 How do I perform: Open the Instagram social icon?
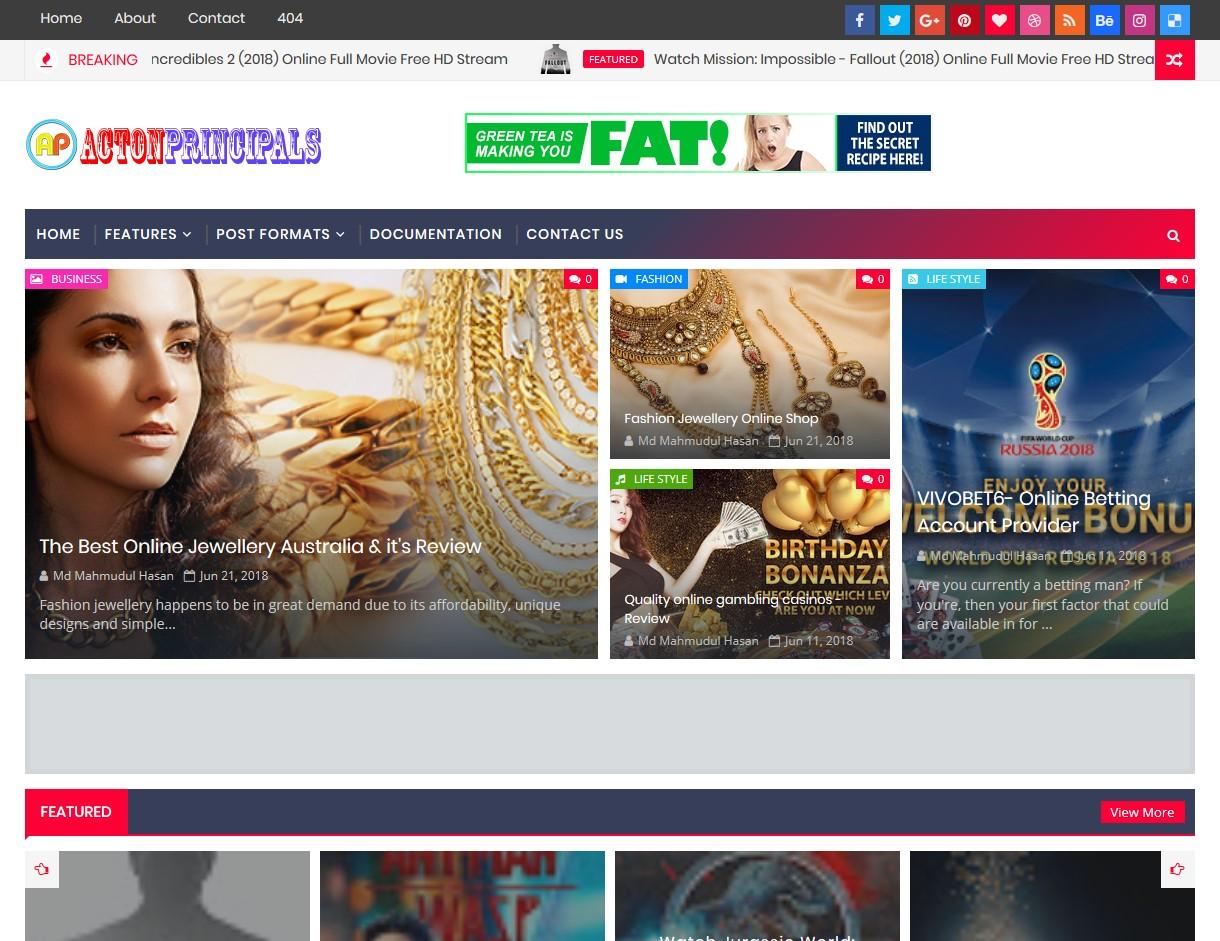(1139, 20)
